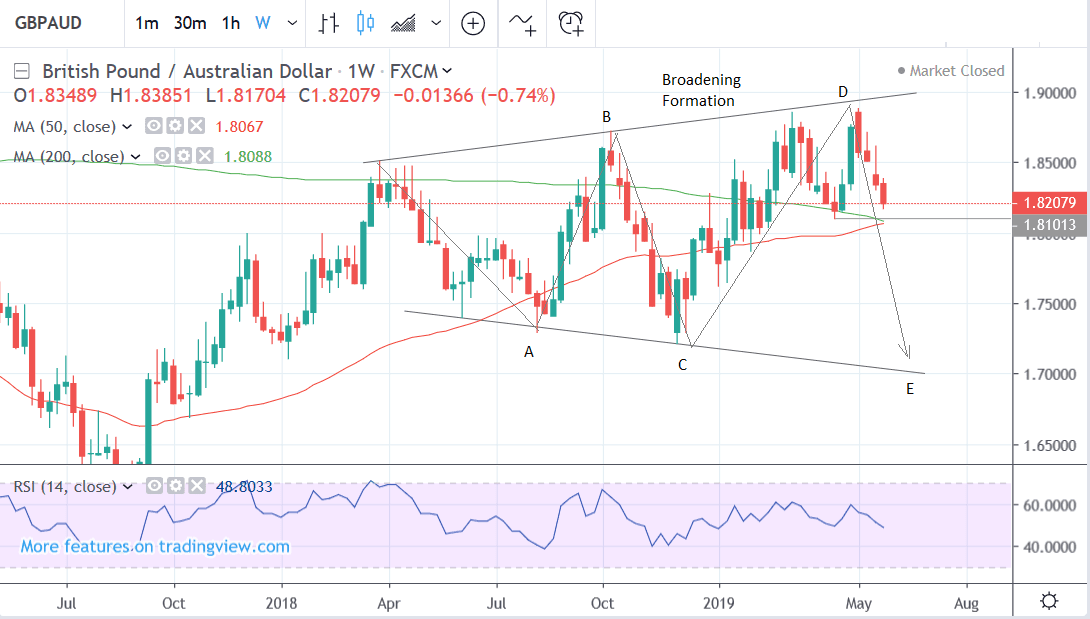Select the Bars chart style icon
Screen dimensions: 1090x619
pyautogui.click(x=328, y=23)
